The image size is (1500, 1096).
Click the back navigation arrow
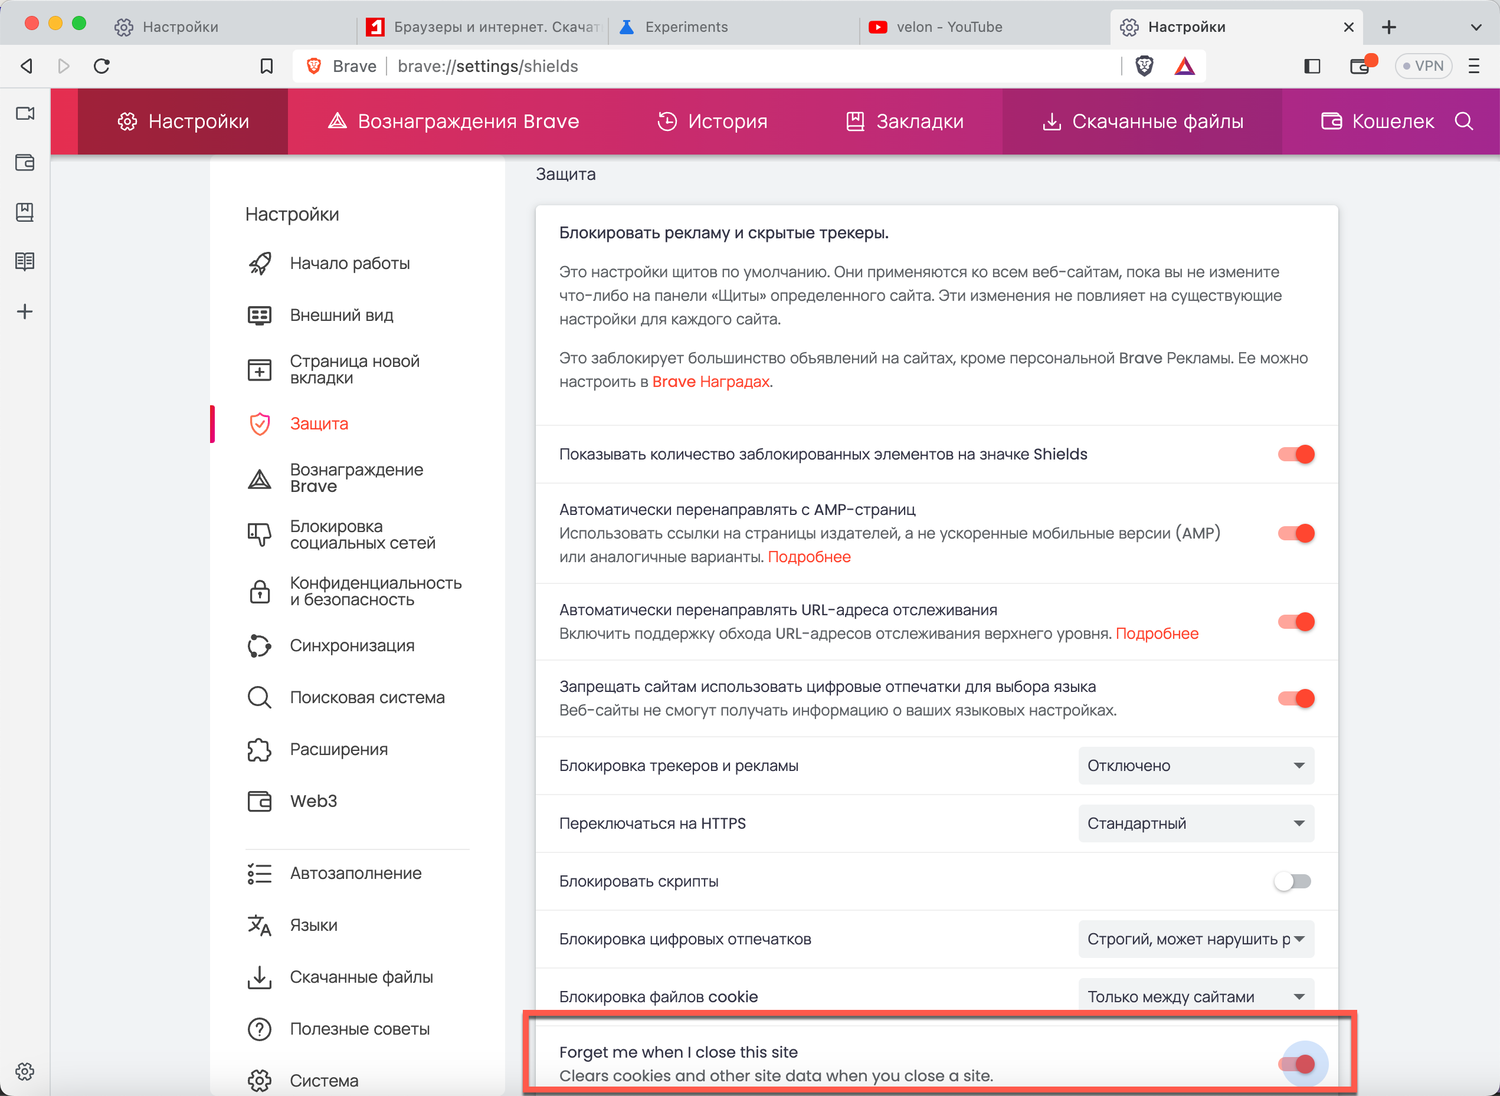(27, 66)
